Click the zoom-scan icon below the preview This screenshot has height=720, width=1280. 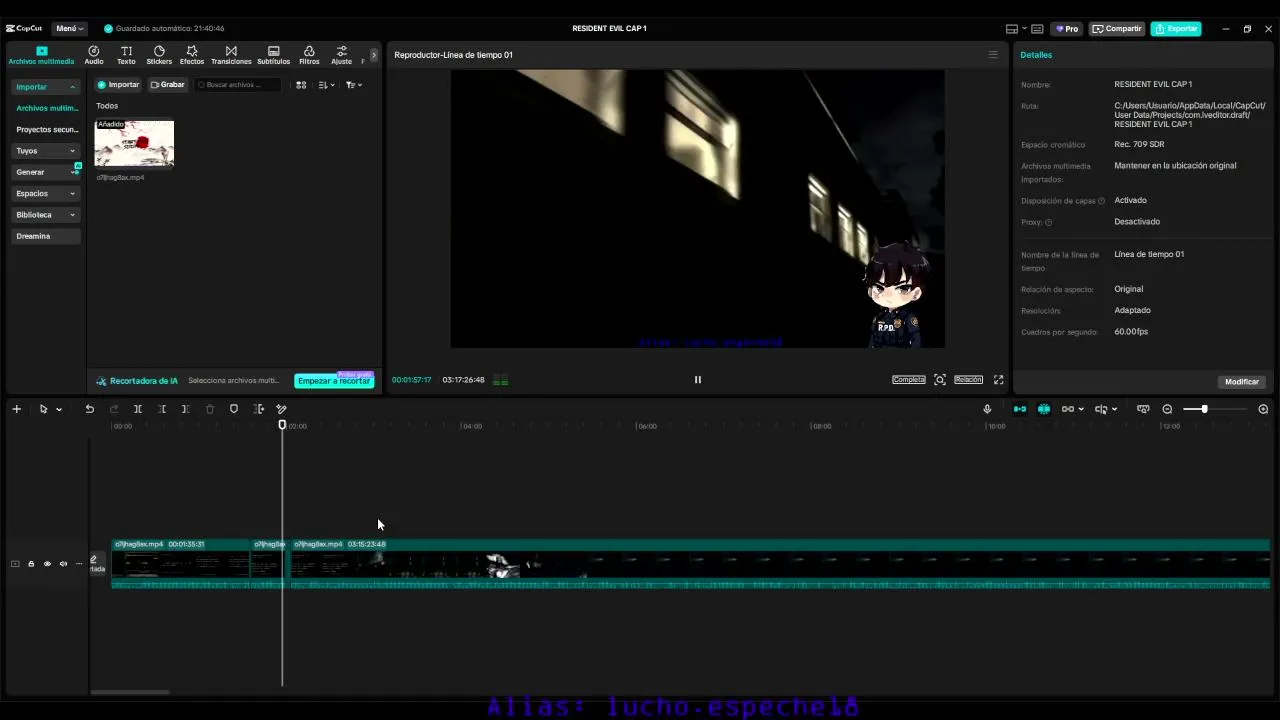click(940, 380)
